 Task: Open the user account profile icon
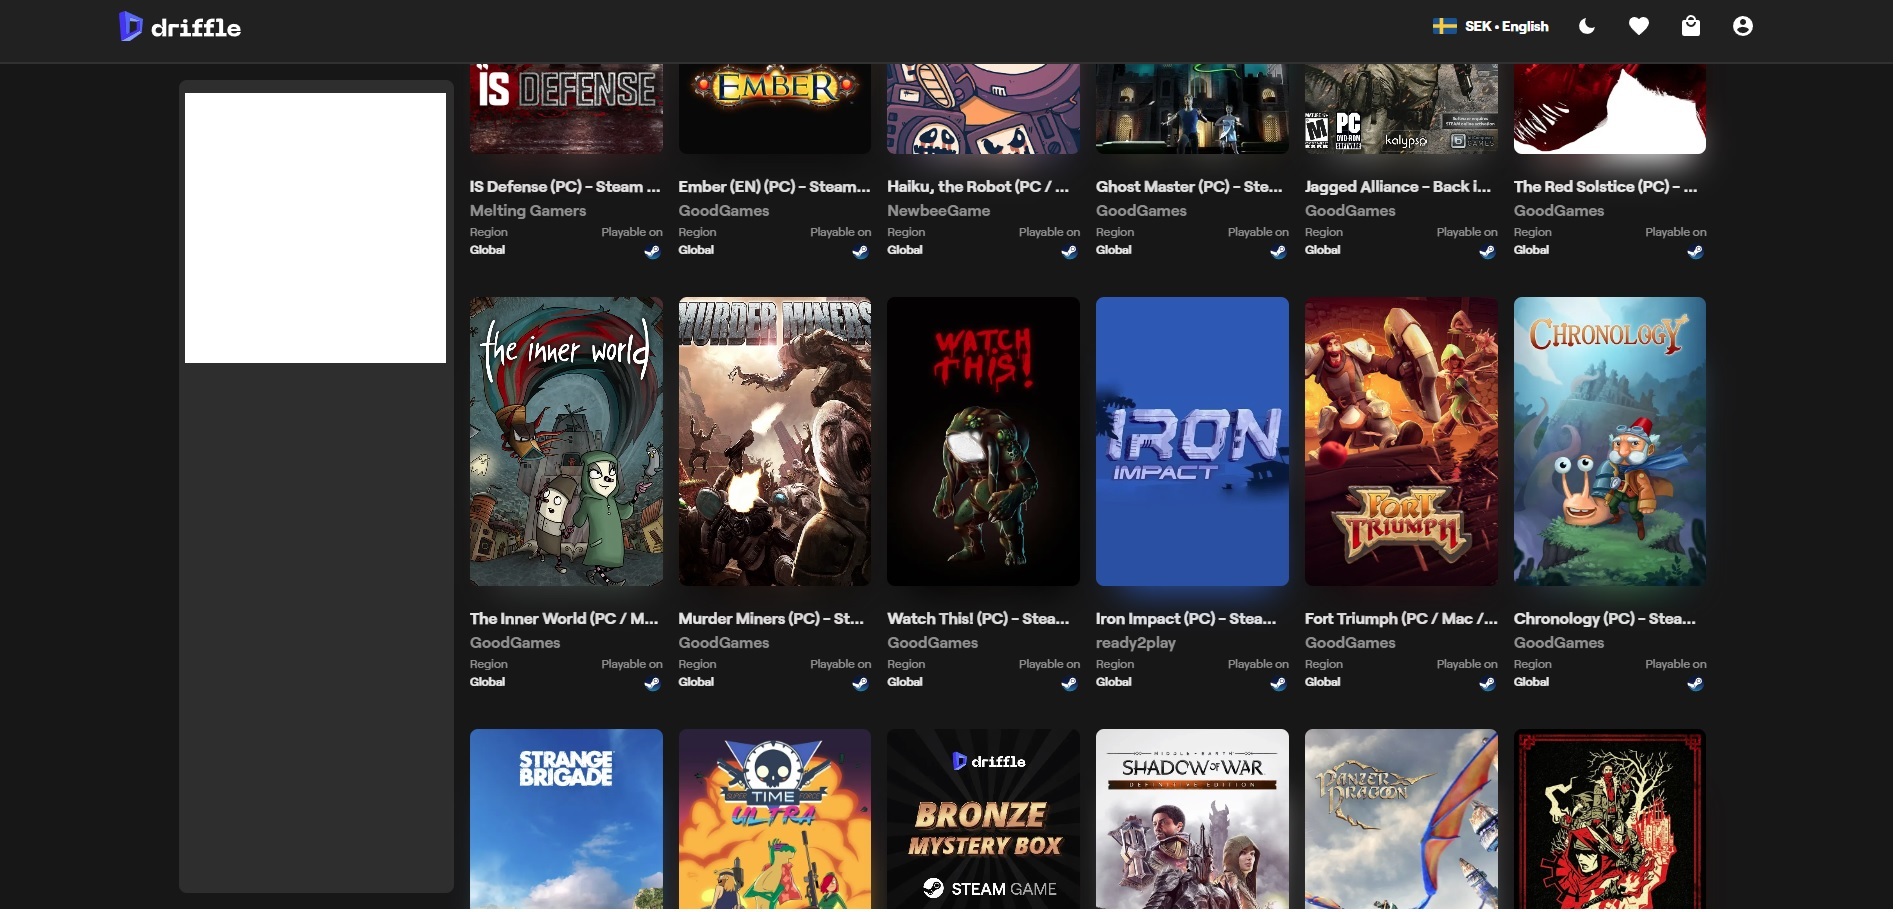tap(1743, 27)
